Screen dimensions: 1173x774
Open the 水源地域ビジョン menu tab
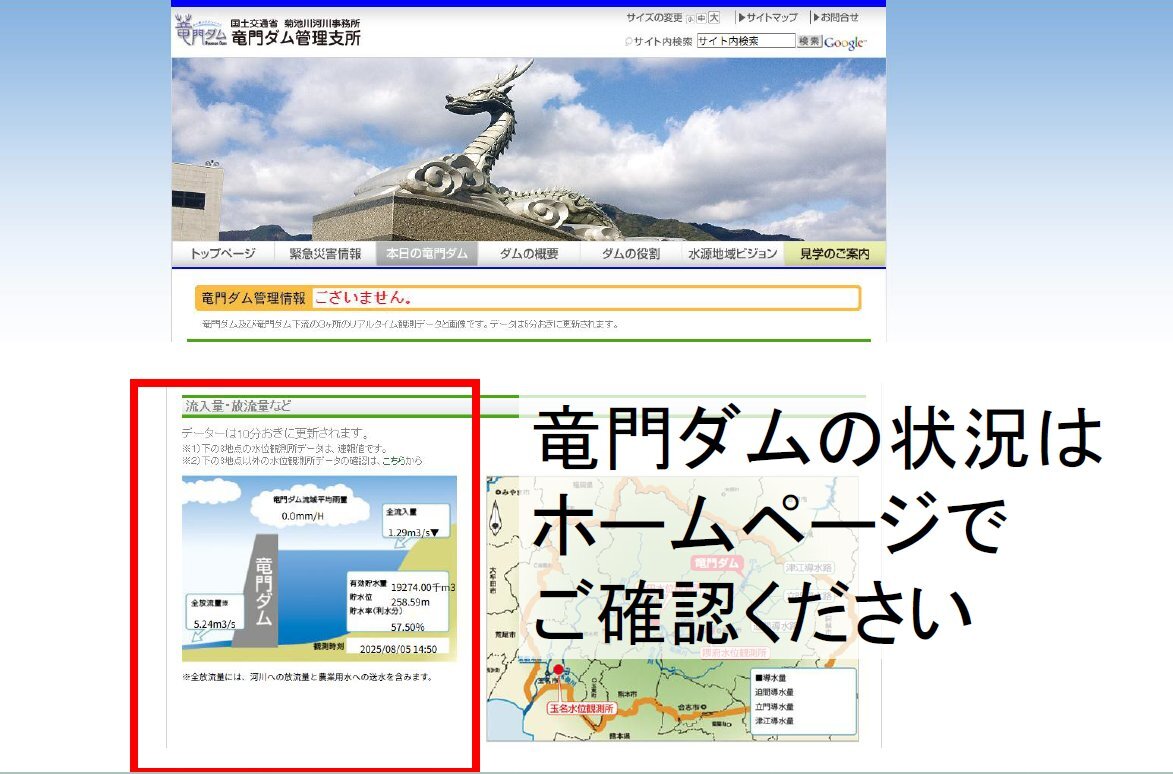733,254
